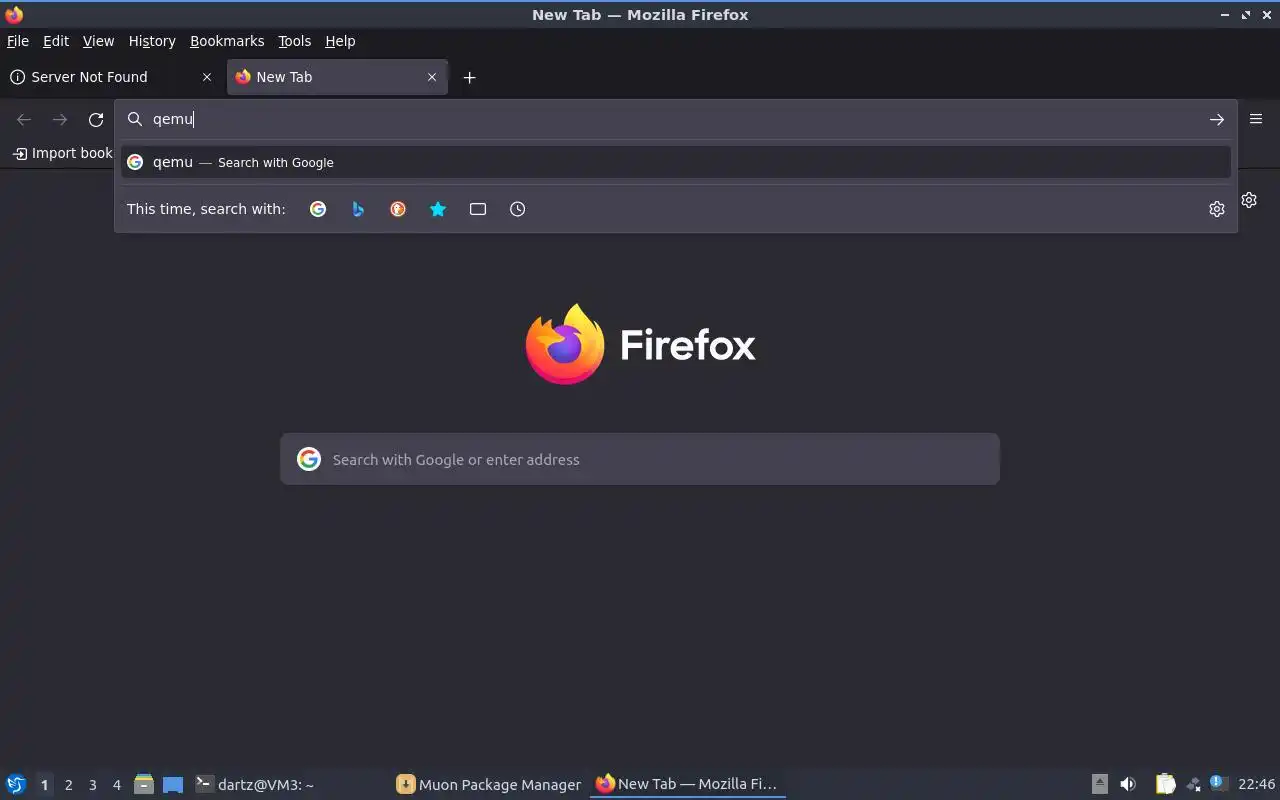The height and width of the screenshot is (800, 1280).
Task: Search history using the clock icon
Action: [x=517, y=209]
